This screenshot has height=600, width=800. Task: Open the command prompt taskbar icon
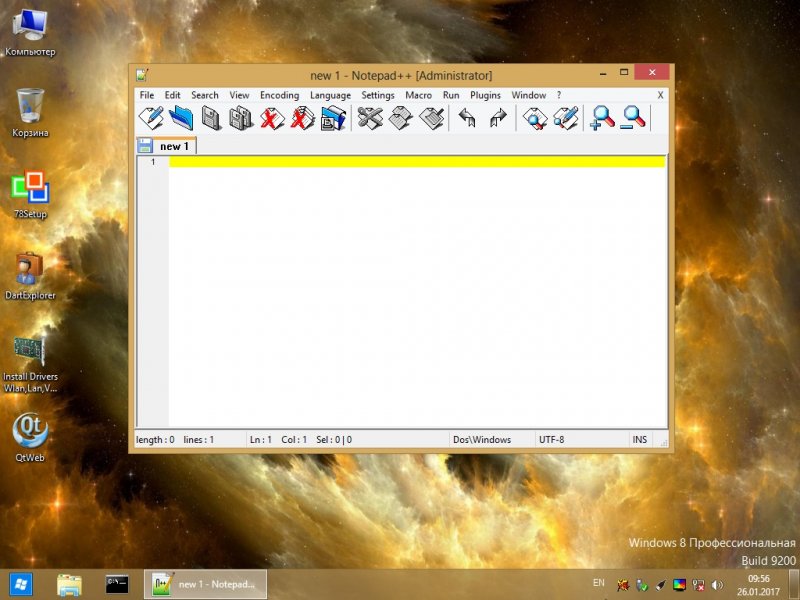coord(117,585)
